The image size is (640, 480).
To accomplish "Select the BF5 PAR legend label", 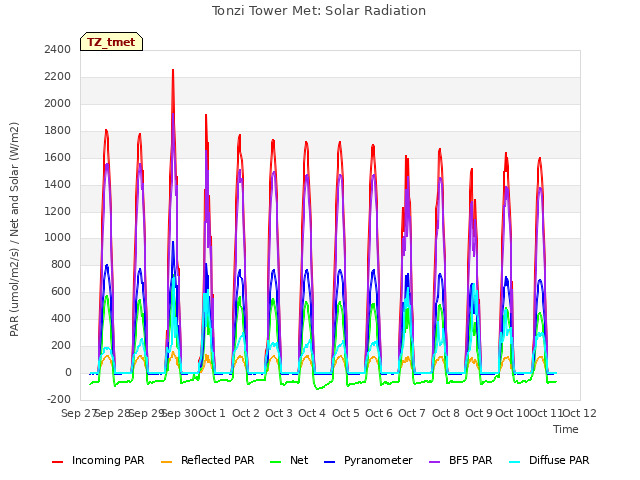I will click(x=471, y=460).
